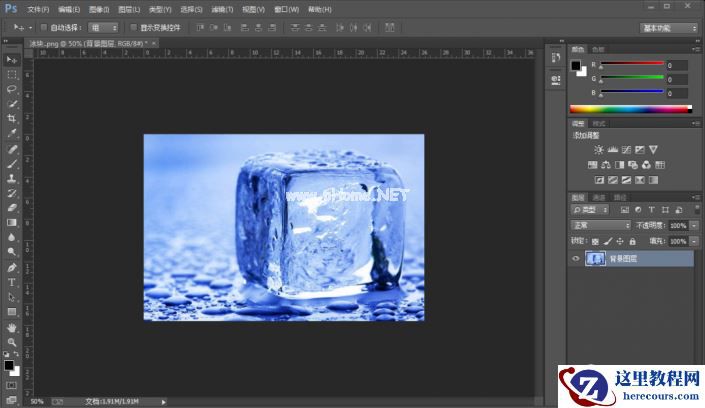Select the Zoom tool in the toolbox
The height and width of the screenshot is (408, 705).
point(12,342)
